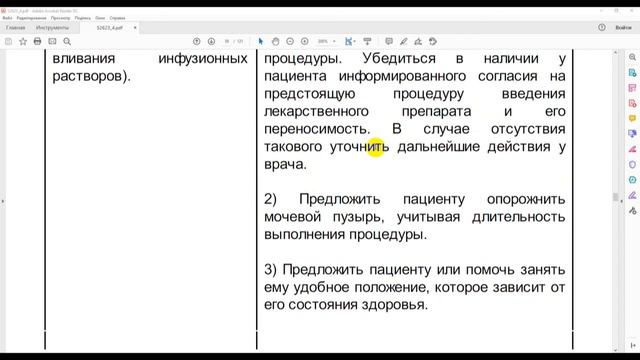
Task: Go to previous page up arrow
Action: click(197, 41)
